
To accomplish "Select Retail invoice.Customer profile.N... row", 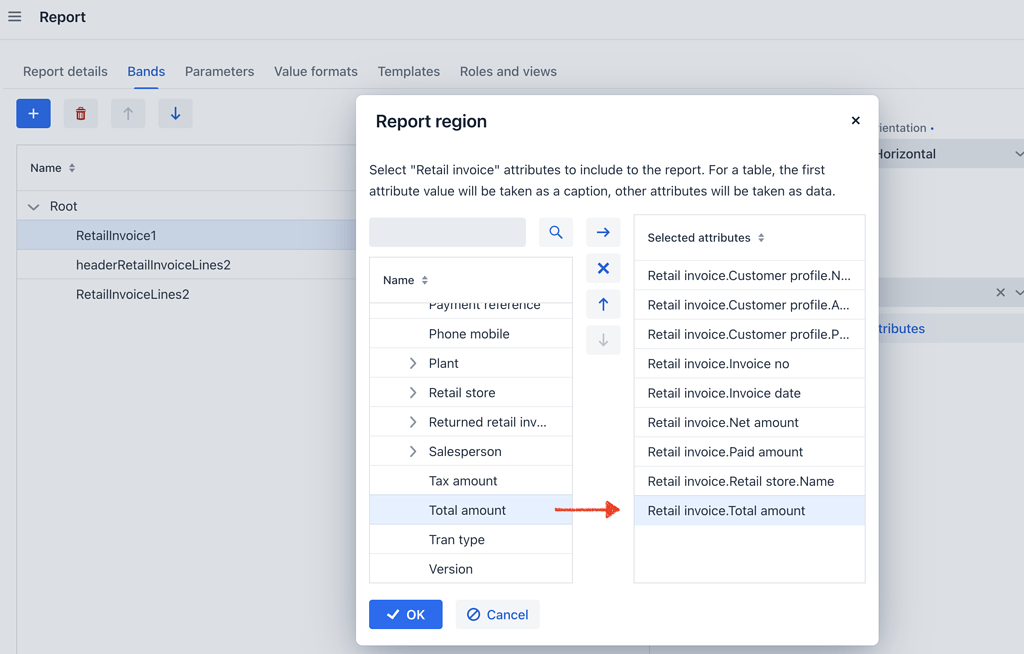I will pyautogui.click(x=750, y=276).
